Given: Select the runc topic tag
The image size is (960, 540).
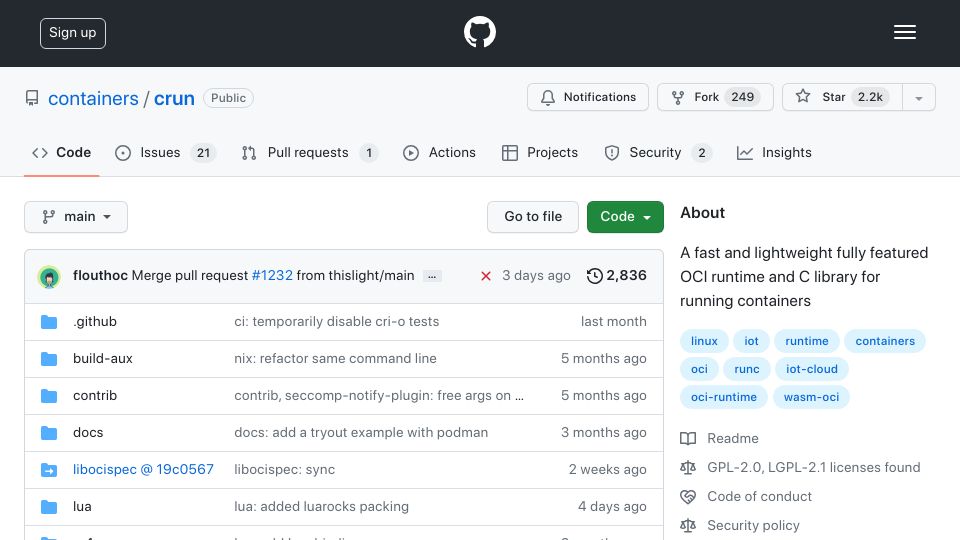Looking at the screenshot, I should tap(746, 369).
